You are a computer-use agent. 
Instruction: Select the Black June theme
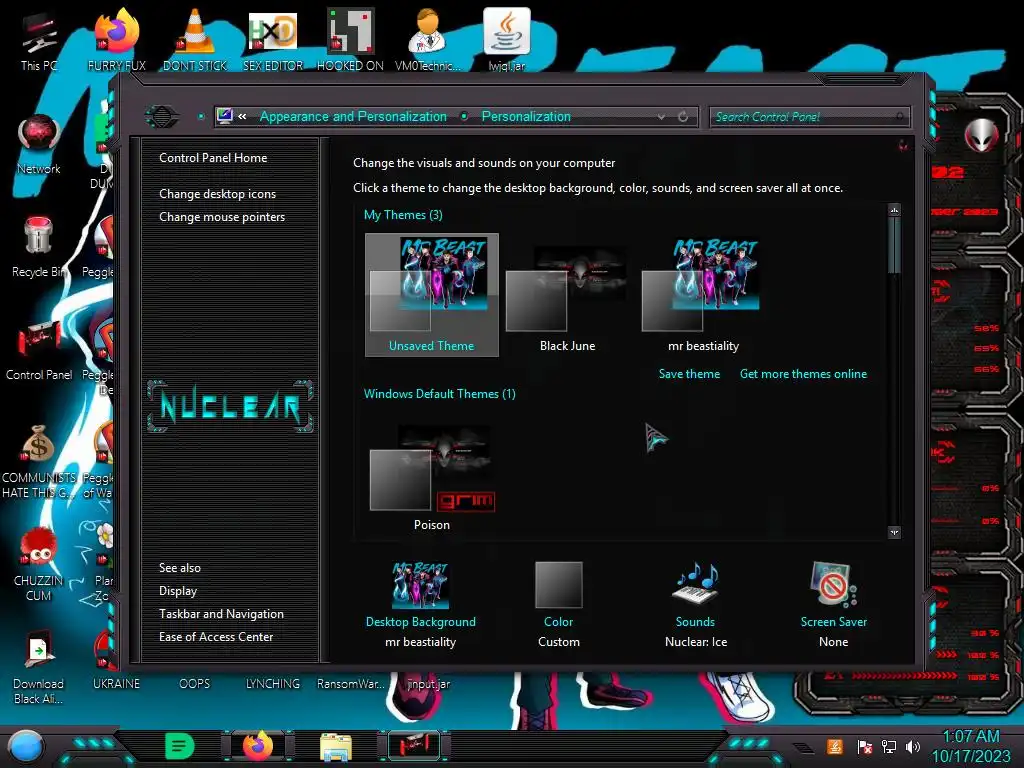pos(568,295)
